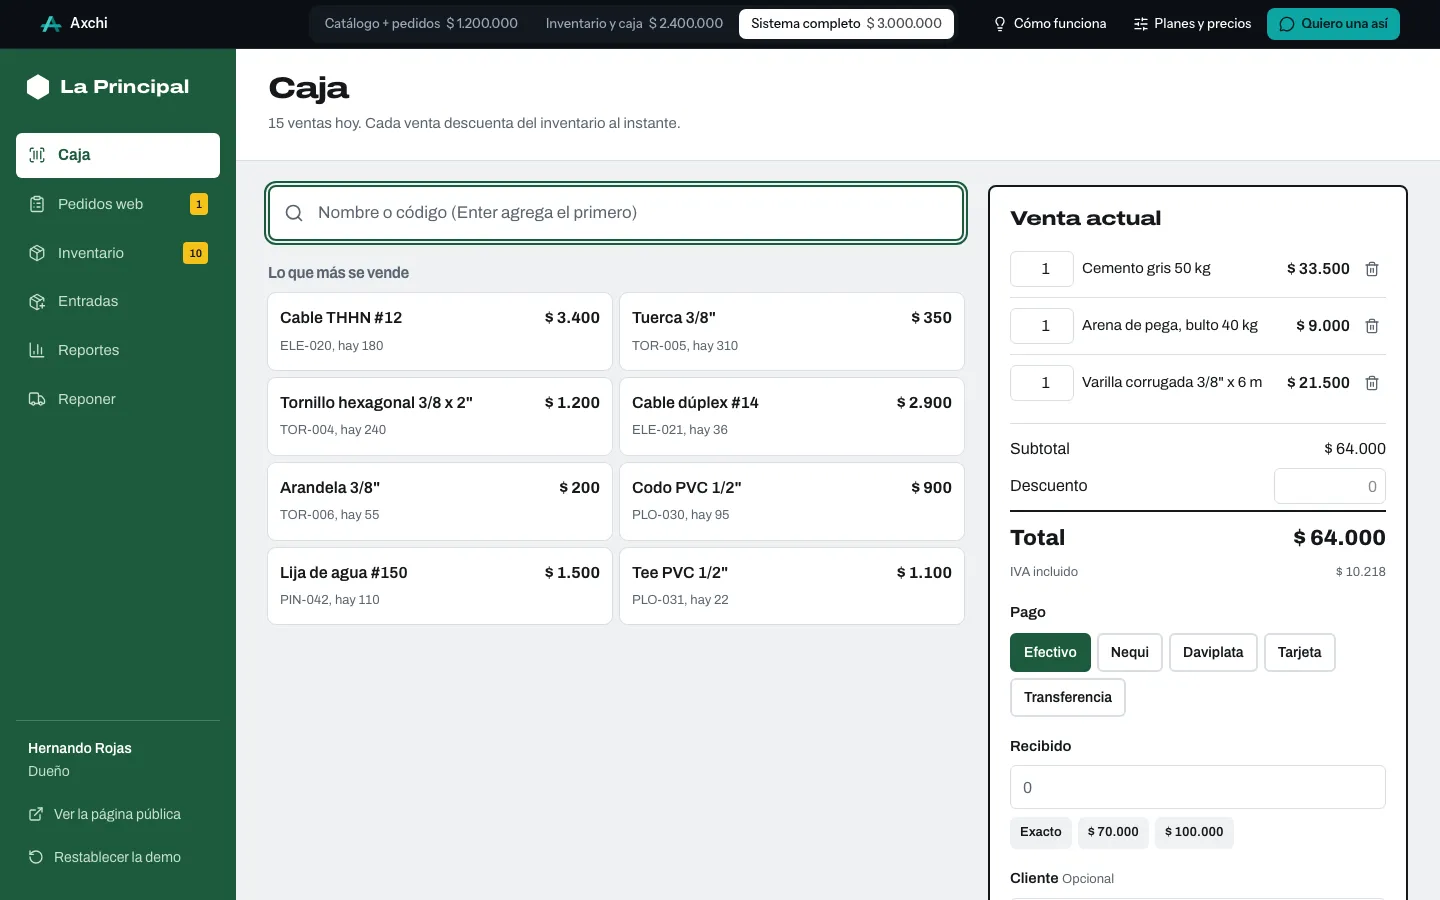Click the search magnifier icon

(x=294, y=213)
